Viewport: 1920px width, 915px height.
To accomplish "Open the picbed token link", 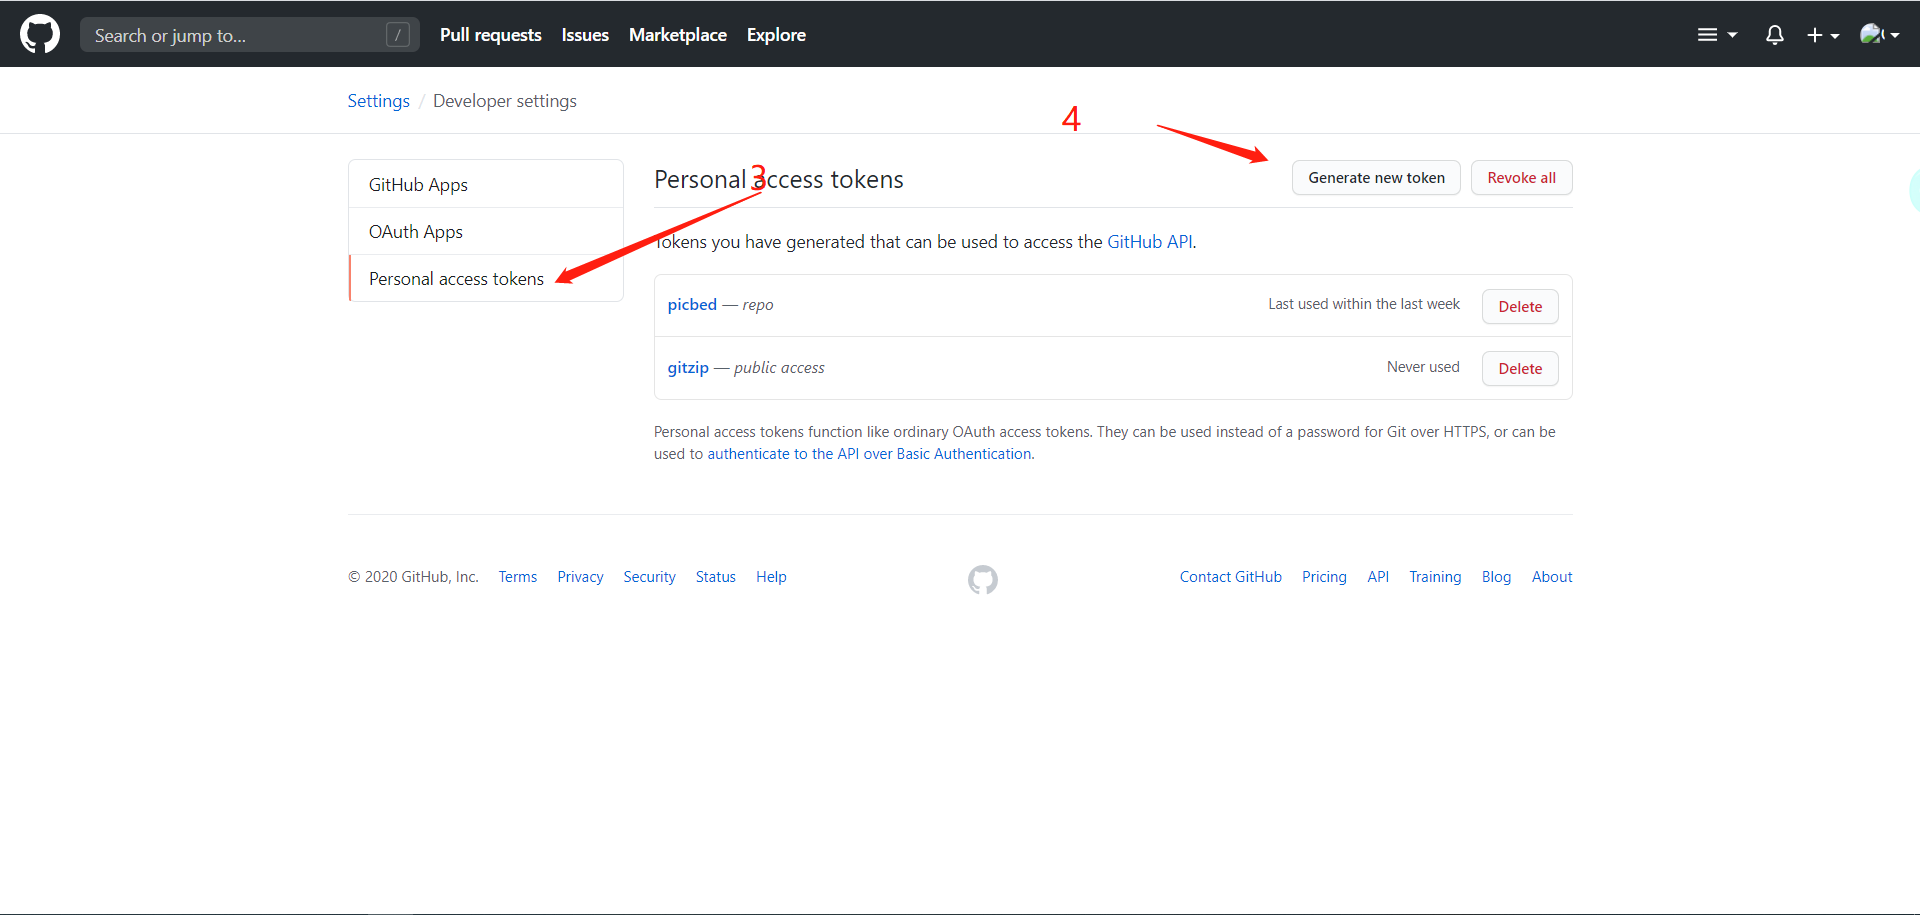I will (x=692, y=304).
